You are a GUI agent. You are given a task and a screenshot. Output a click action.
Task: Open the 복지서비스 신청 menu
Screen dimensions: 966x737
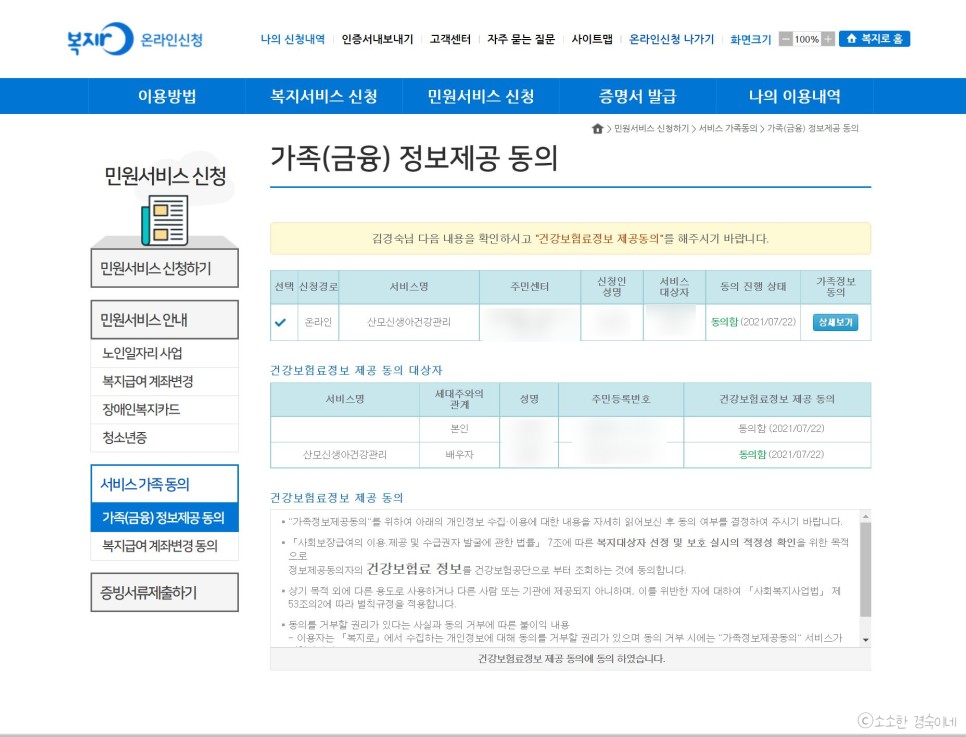coord(323,96)
